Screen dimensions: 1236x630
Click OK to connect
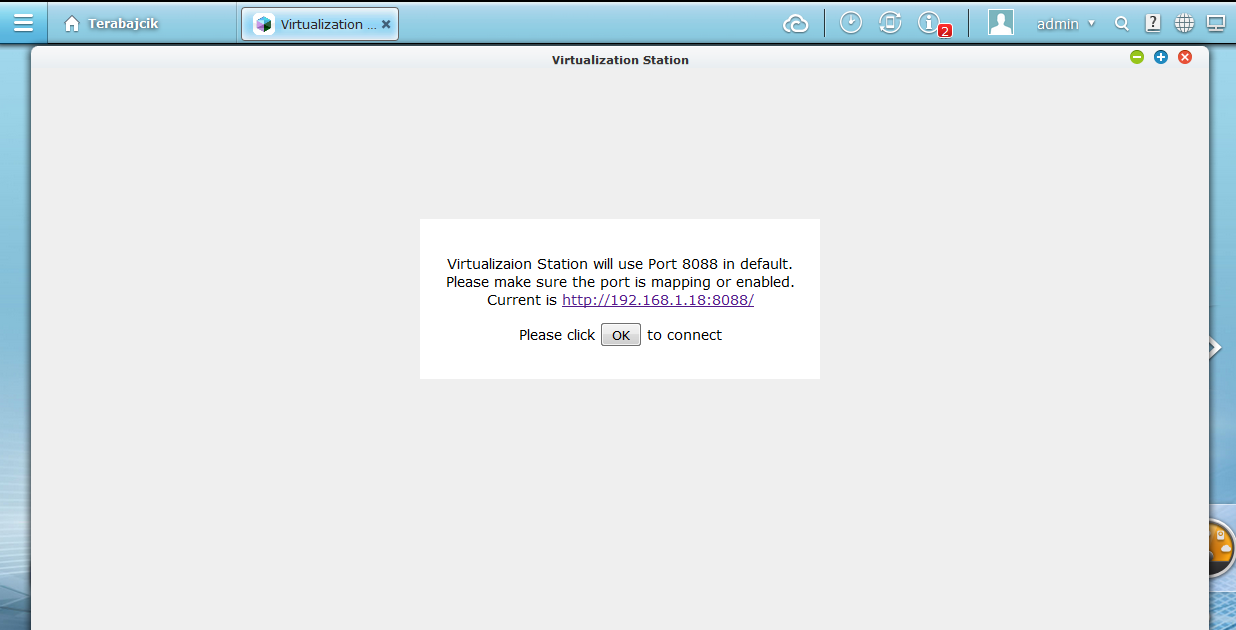point(621,335)
